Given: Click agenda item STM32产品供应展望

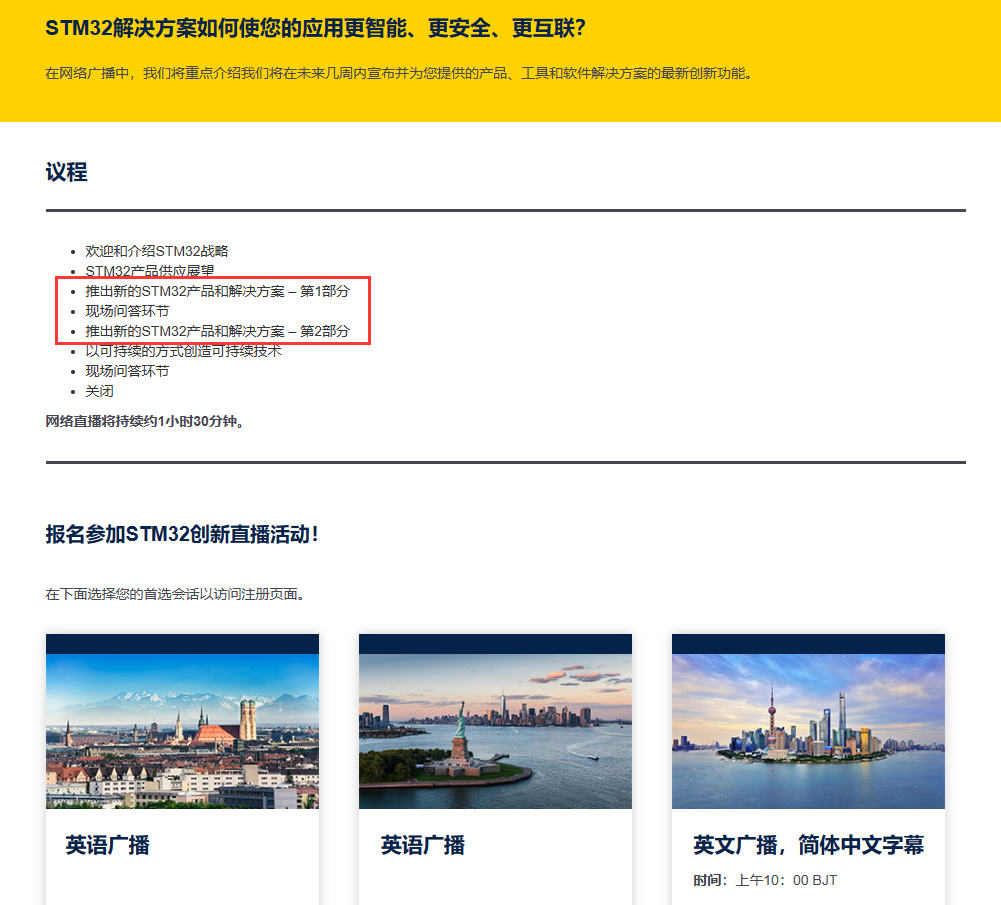Looking at the screenshot, I should [150, 271].
